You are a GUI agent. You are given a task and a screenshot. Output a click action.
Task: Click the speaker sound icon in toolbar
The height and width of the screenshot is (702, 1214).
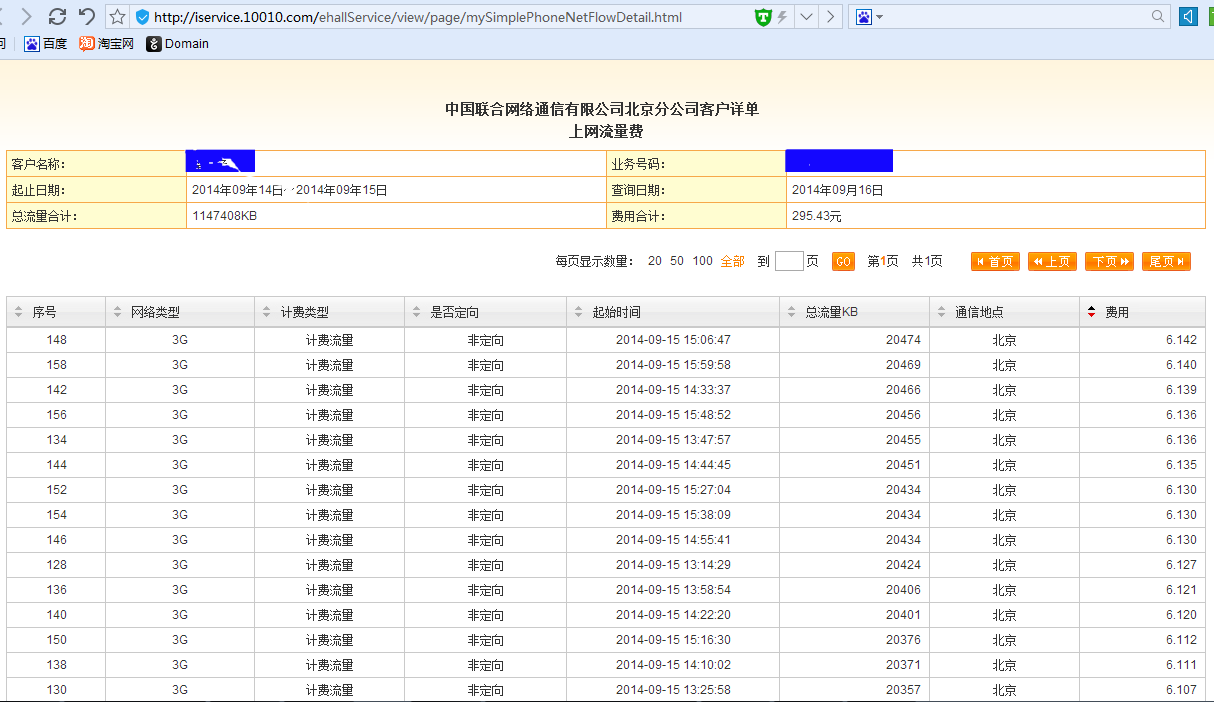pos(1189,17)
